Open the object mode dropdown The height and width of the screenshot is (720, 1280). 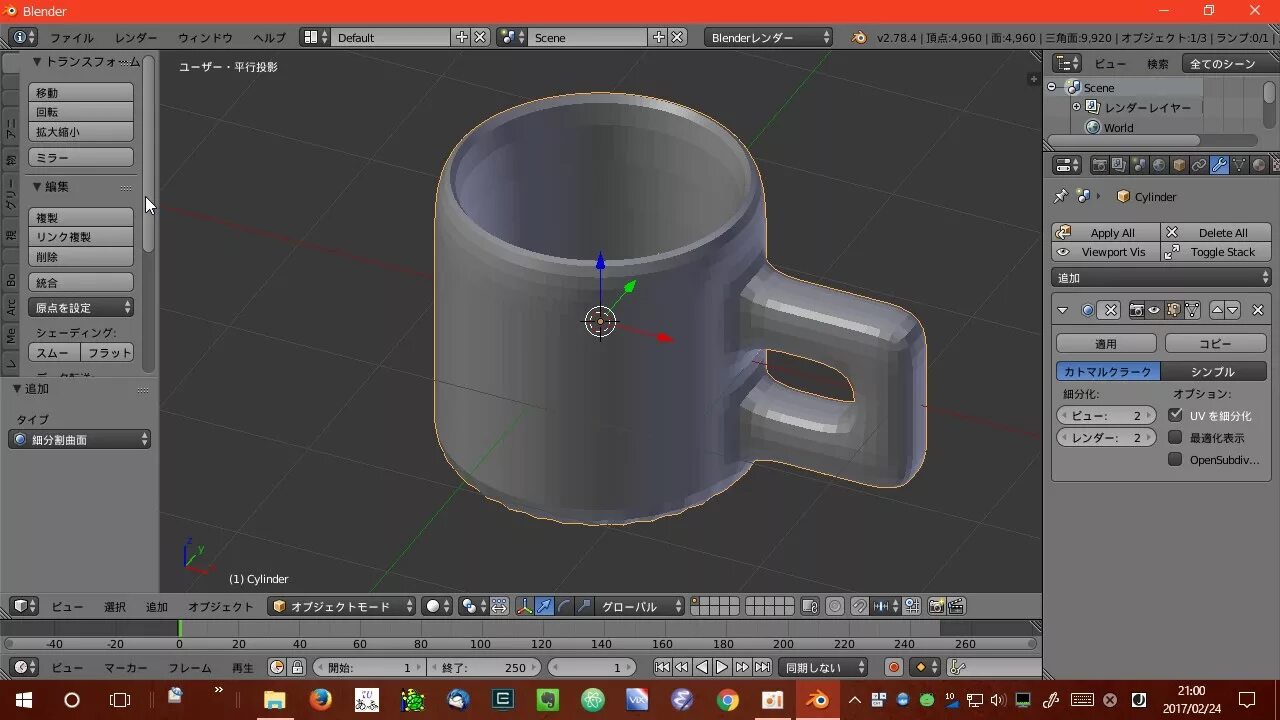coord(342,606)
